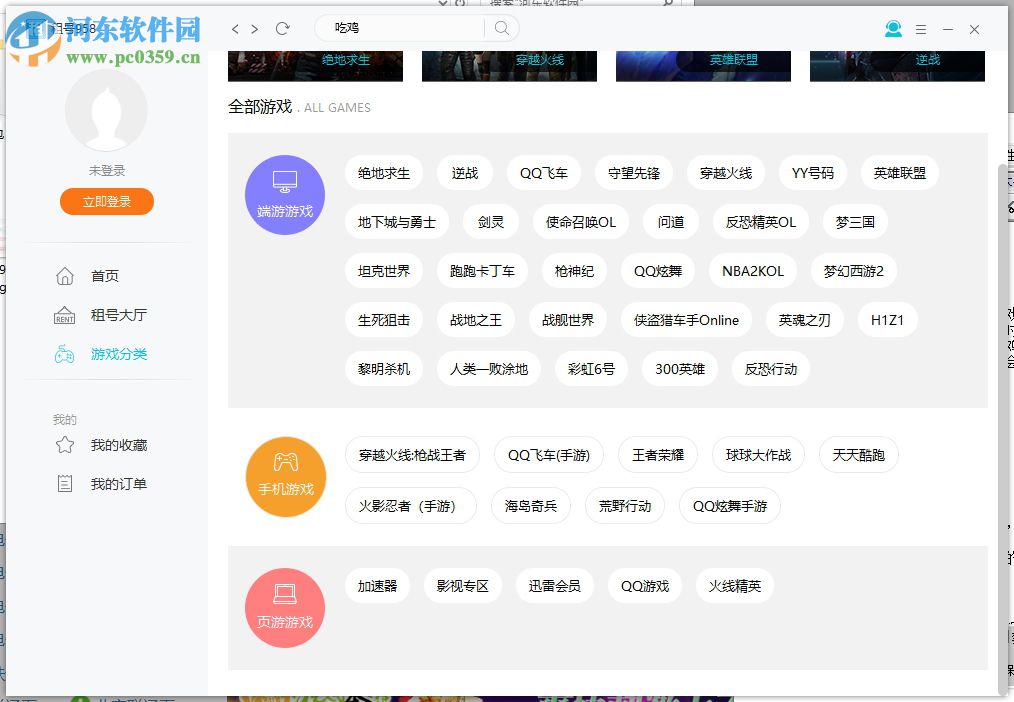Screen dimensions: 1014x702
Task: Select 首页 in the sidebar
Action: [104, 276]
